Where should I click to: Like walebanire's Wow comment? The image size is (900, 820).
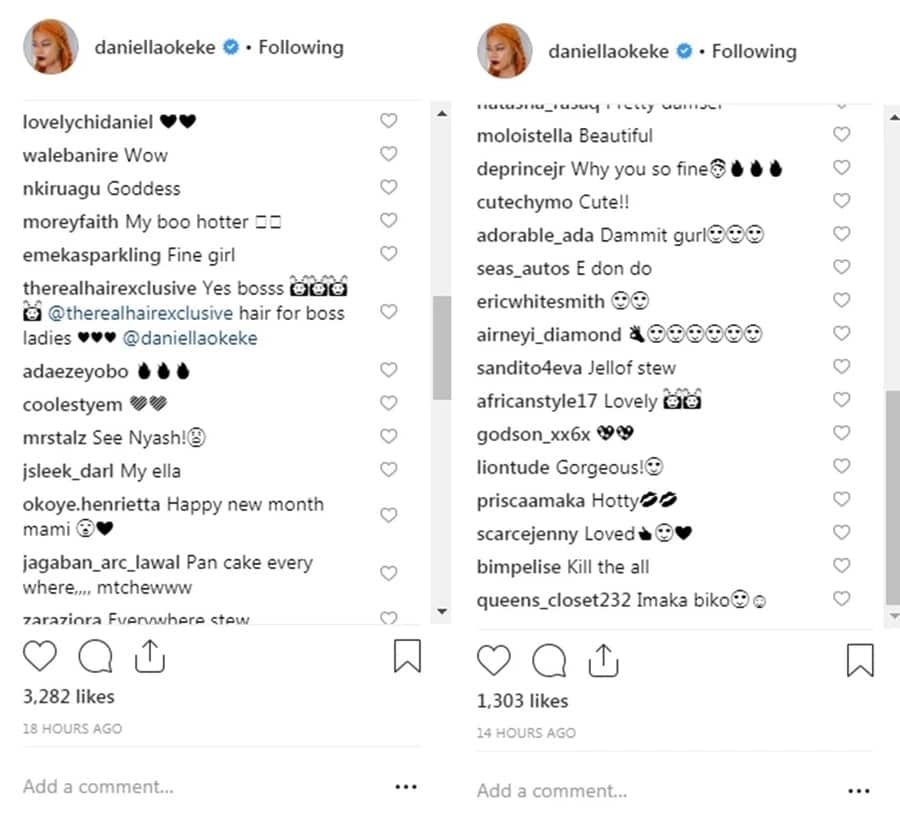click(389, 154)
